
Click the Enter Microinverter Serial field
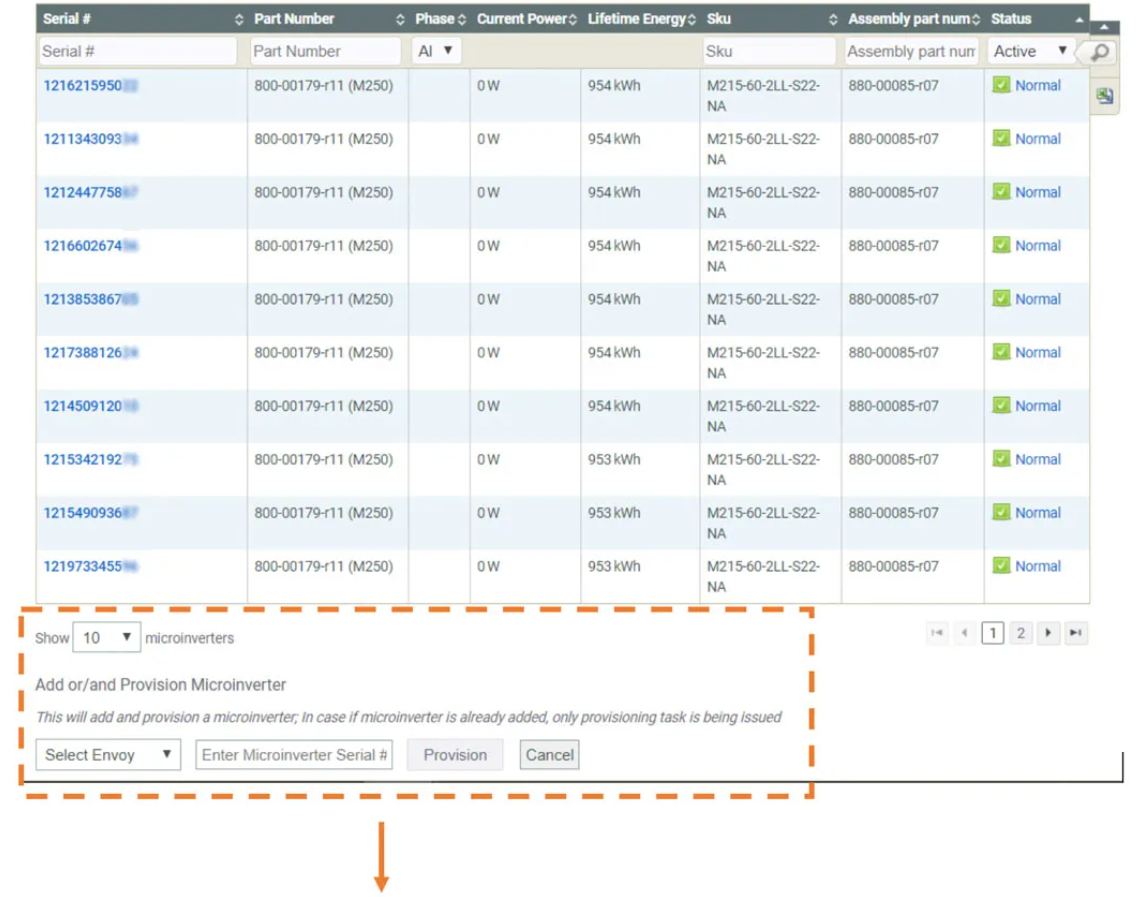tap(293, 755)
